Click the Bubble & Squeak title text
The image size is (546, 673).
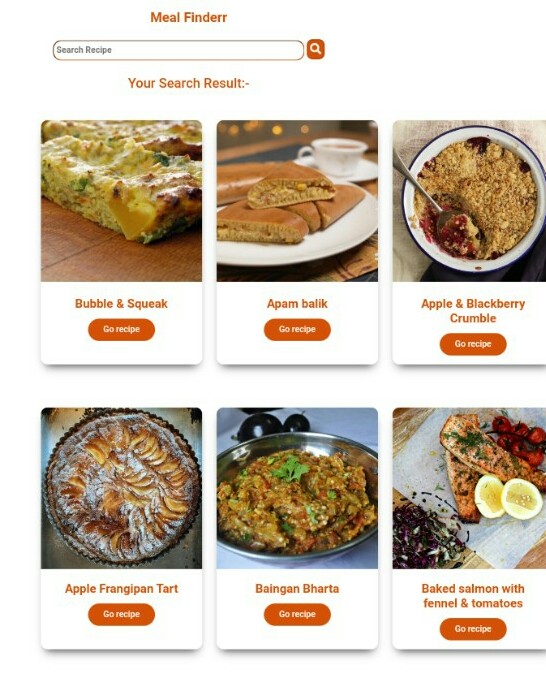[x=121, y=303]
